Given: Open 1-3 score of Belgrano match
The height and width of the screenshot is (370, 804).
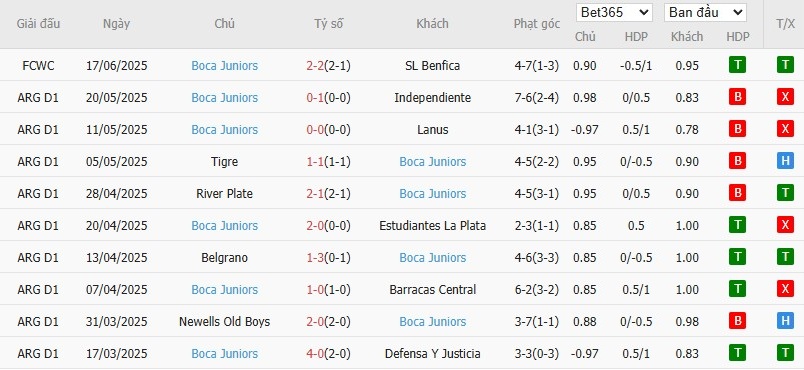Looking at the screenshot, I should pos(315,258).
